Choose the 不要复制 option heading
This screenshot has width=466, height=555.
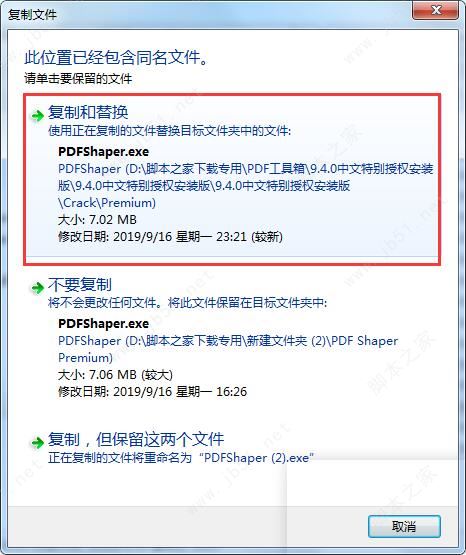coord(80,284)
